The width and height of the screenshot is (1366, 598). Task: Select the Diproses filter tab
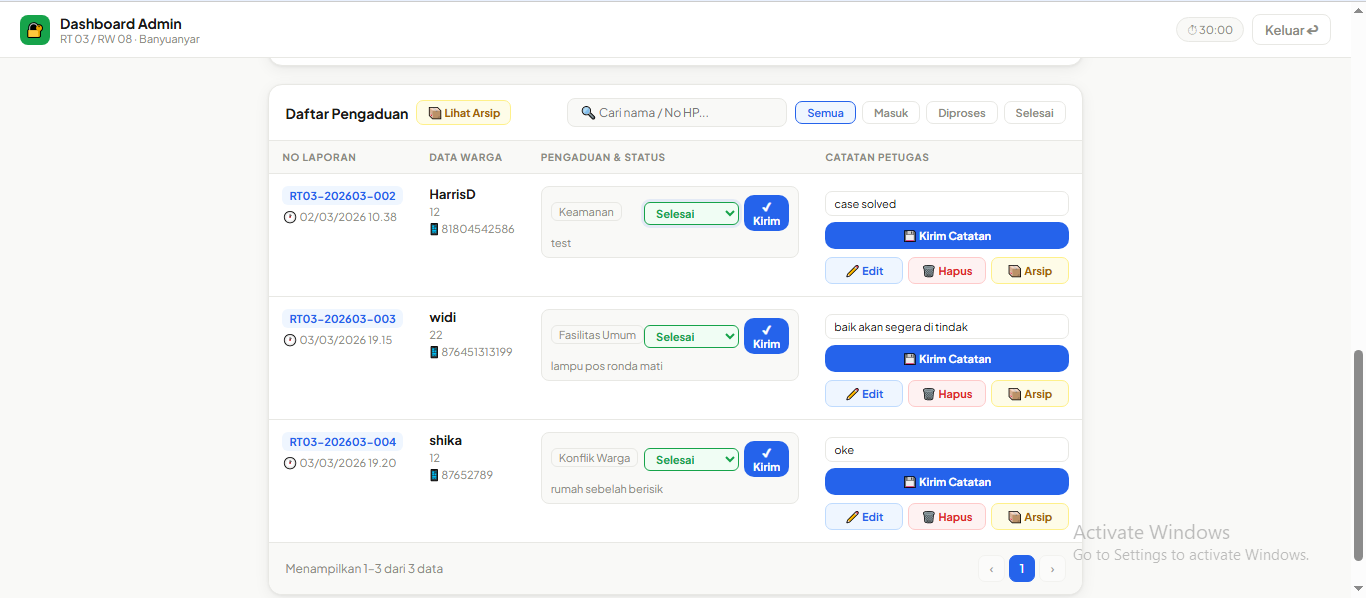coord(962,113)
